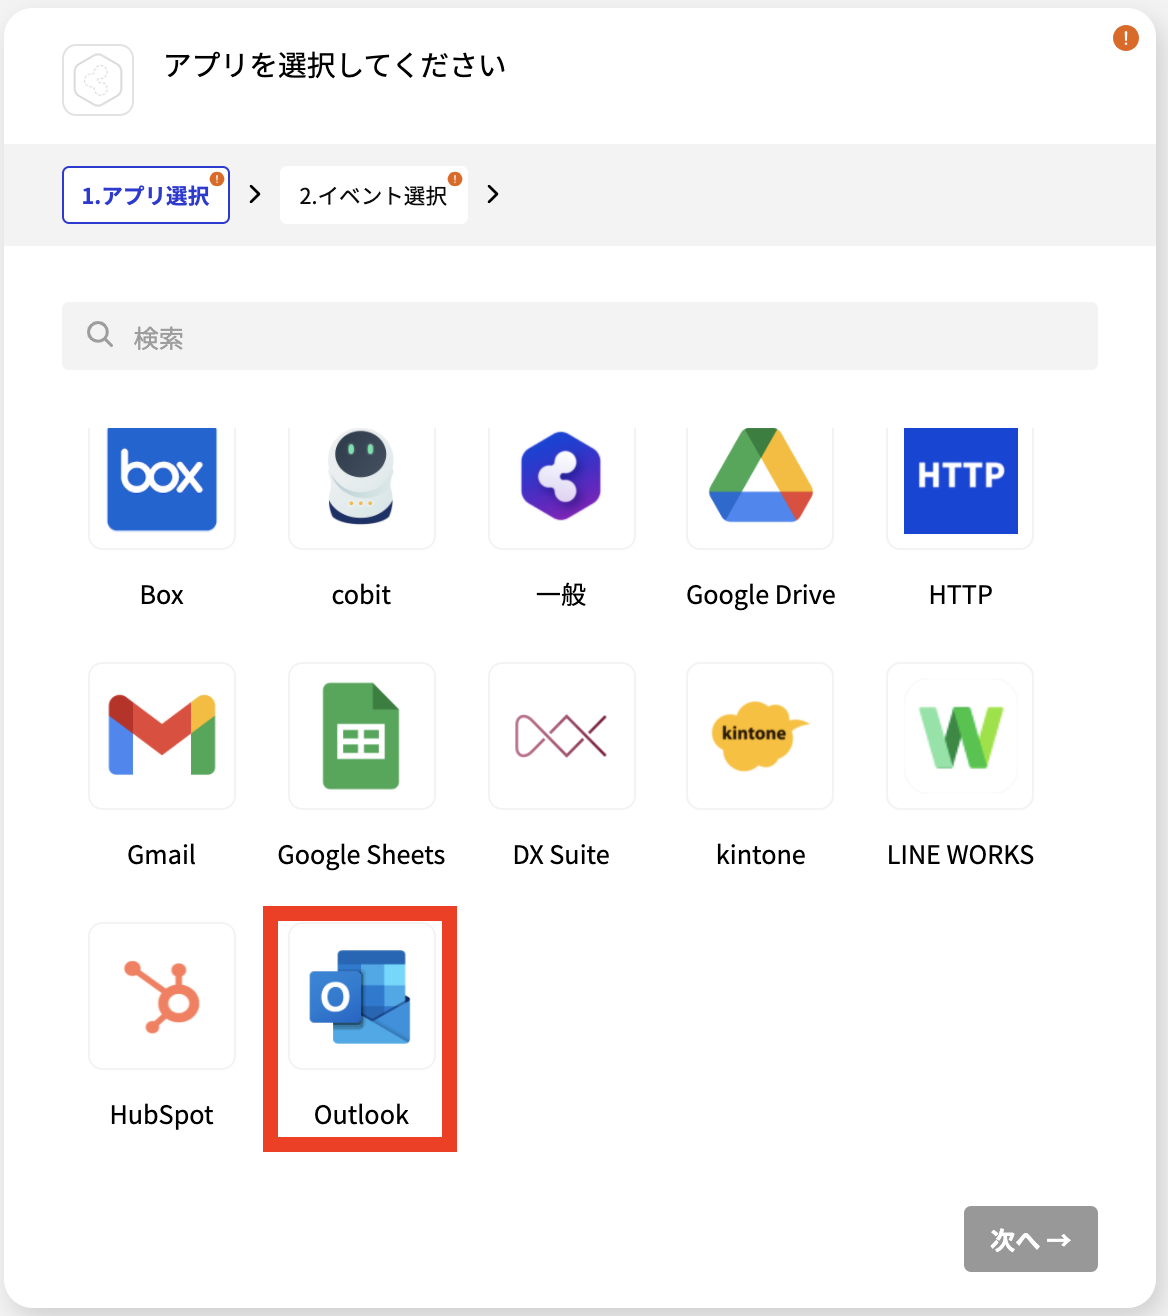Screen dimensions: 1168x1316
Task: Click the Box label text
Action: coord(162,595)
